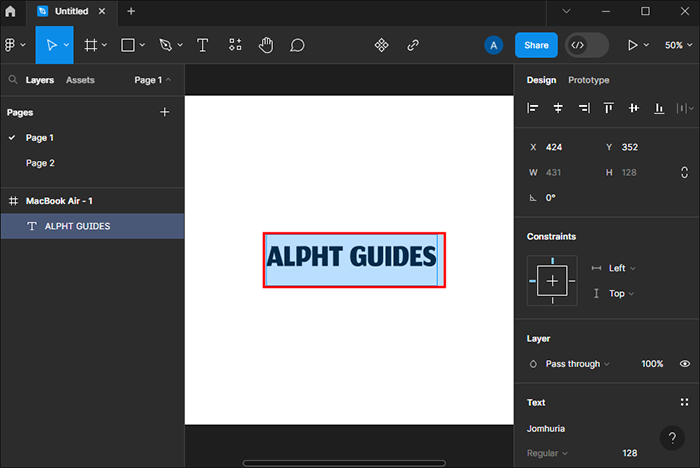
Task: Click the Align left icon
Action: [x=533, y=108]
